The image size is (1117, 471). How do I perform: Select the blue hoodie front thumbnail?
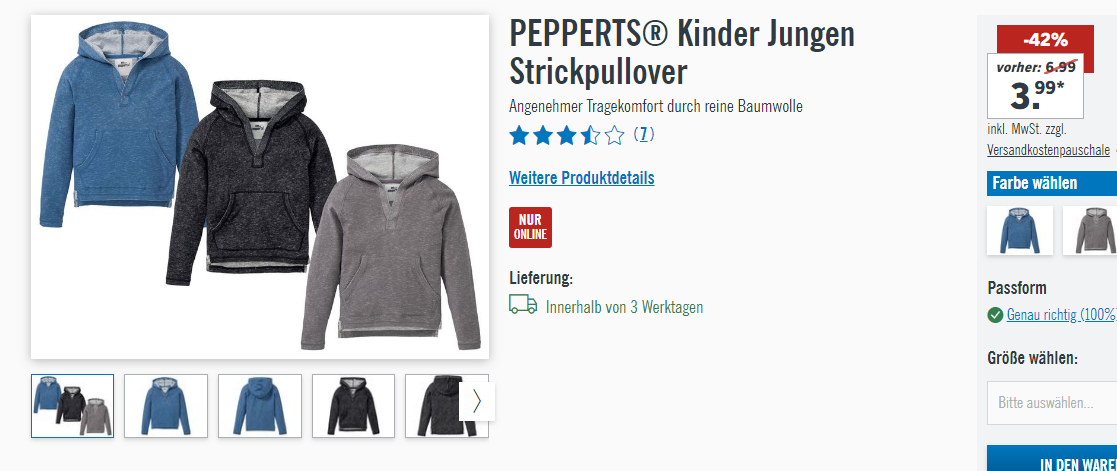click(x=166, y=405)
